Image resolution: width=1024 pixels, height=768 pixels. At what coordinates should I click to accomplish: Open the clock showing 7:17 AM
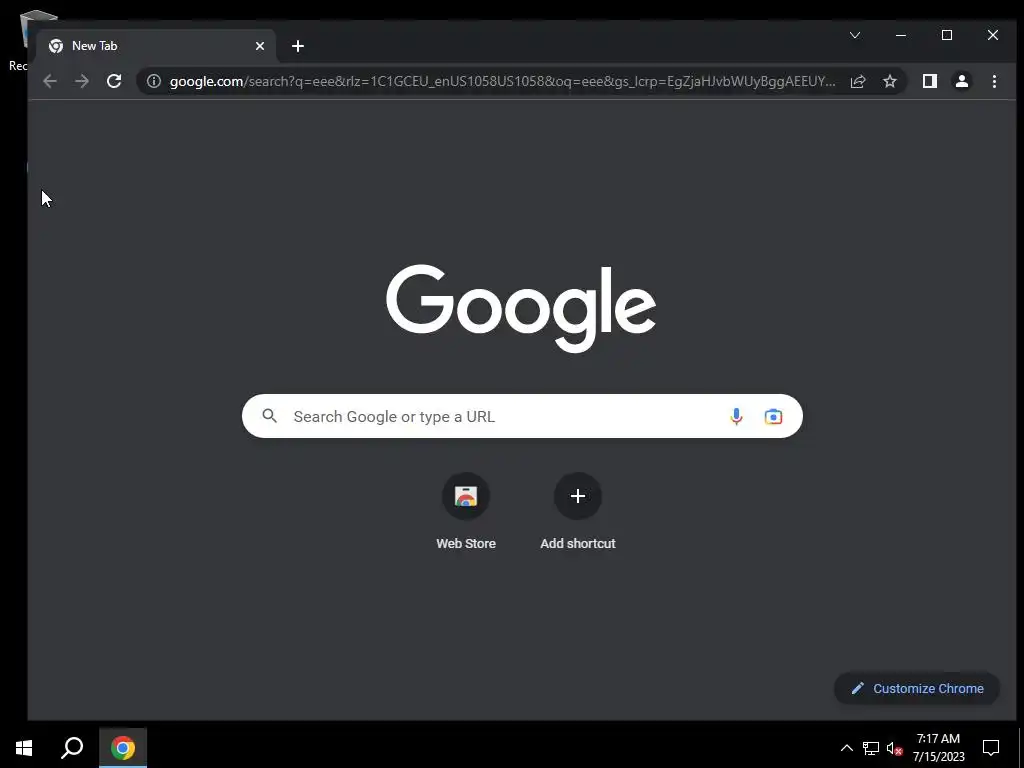(938, 748)
